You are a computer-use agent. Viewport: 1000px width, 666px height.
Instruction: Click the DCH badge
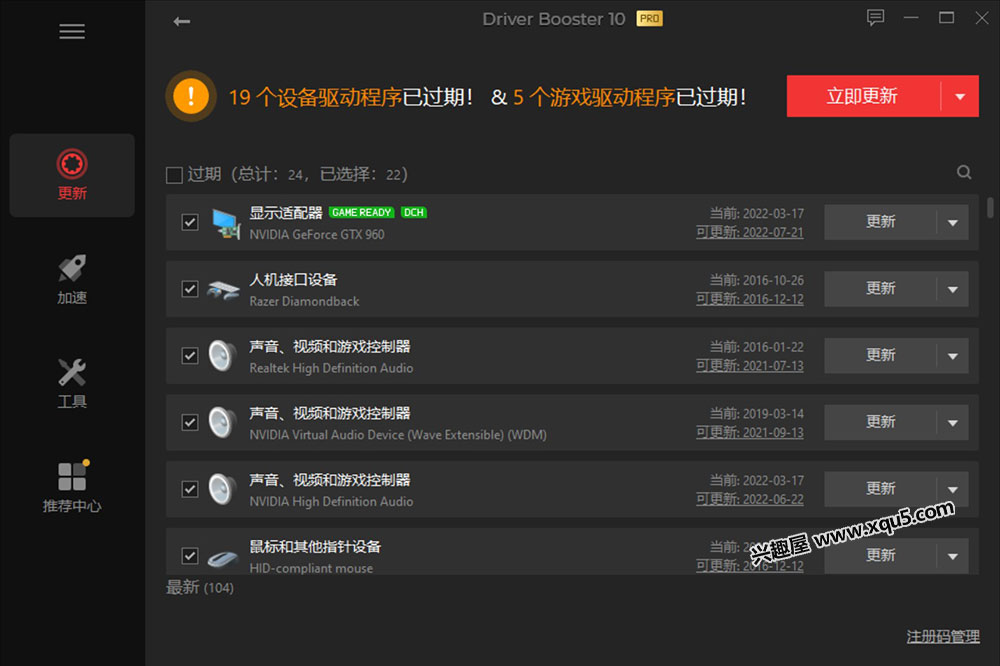pos(414,212)
